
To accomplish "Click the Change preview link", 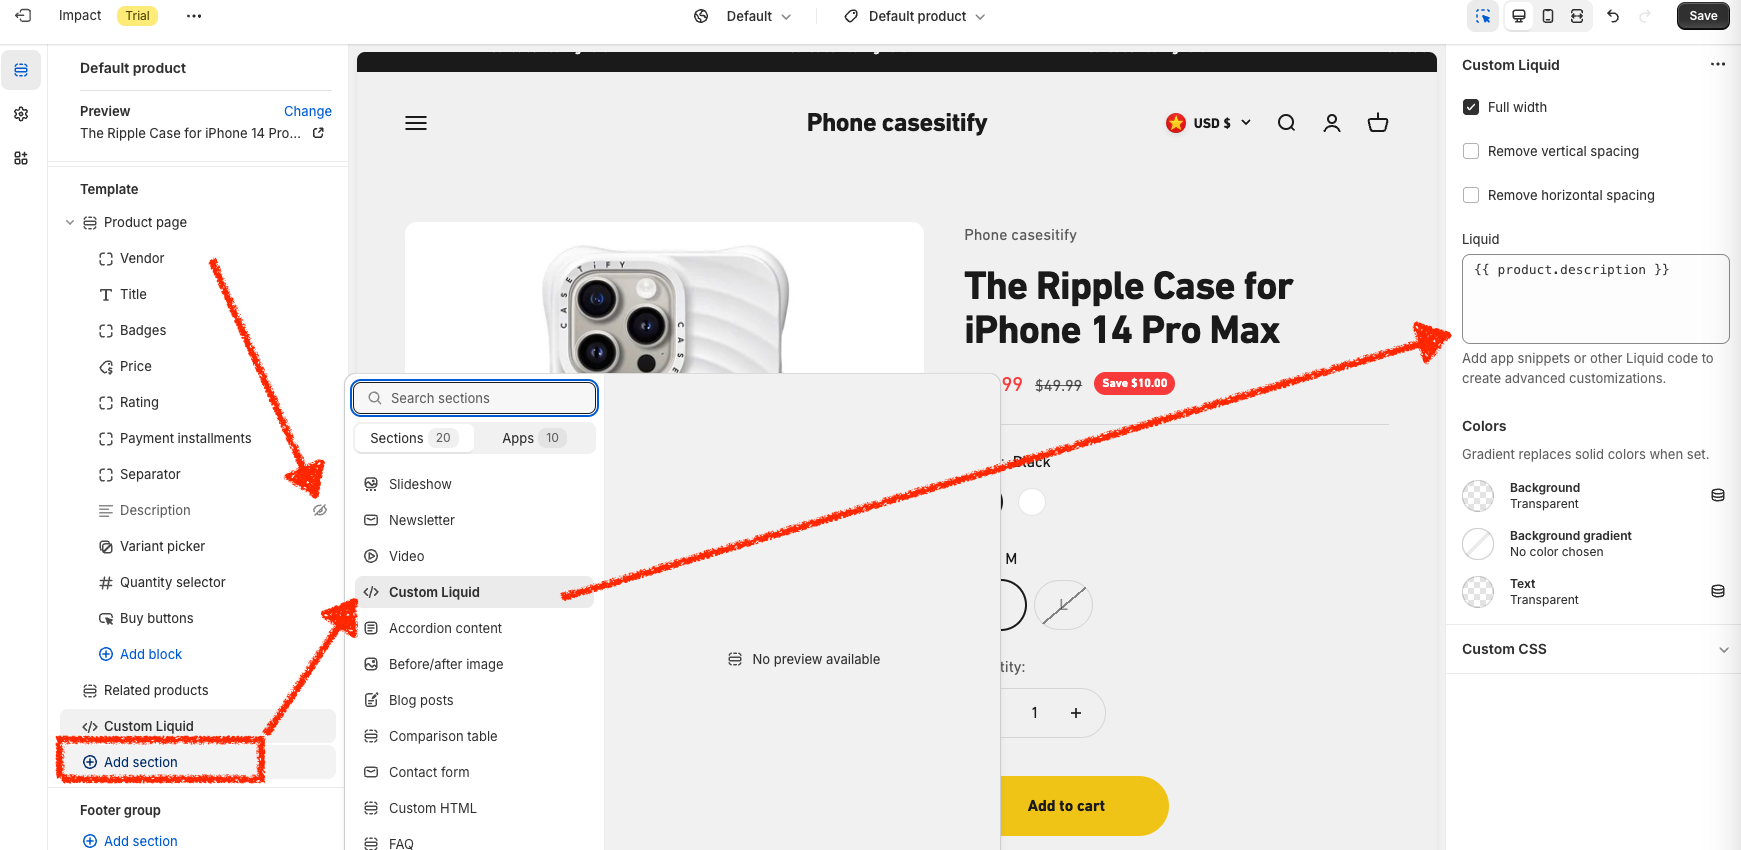I will pyautogui.click(x=307, y=111).
